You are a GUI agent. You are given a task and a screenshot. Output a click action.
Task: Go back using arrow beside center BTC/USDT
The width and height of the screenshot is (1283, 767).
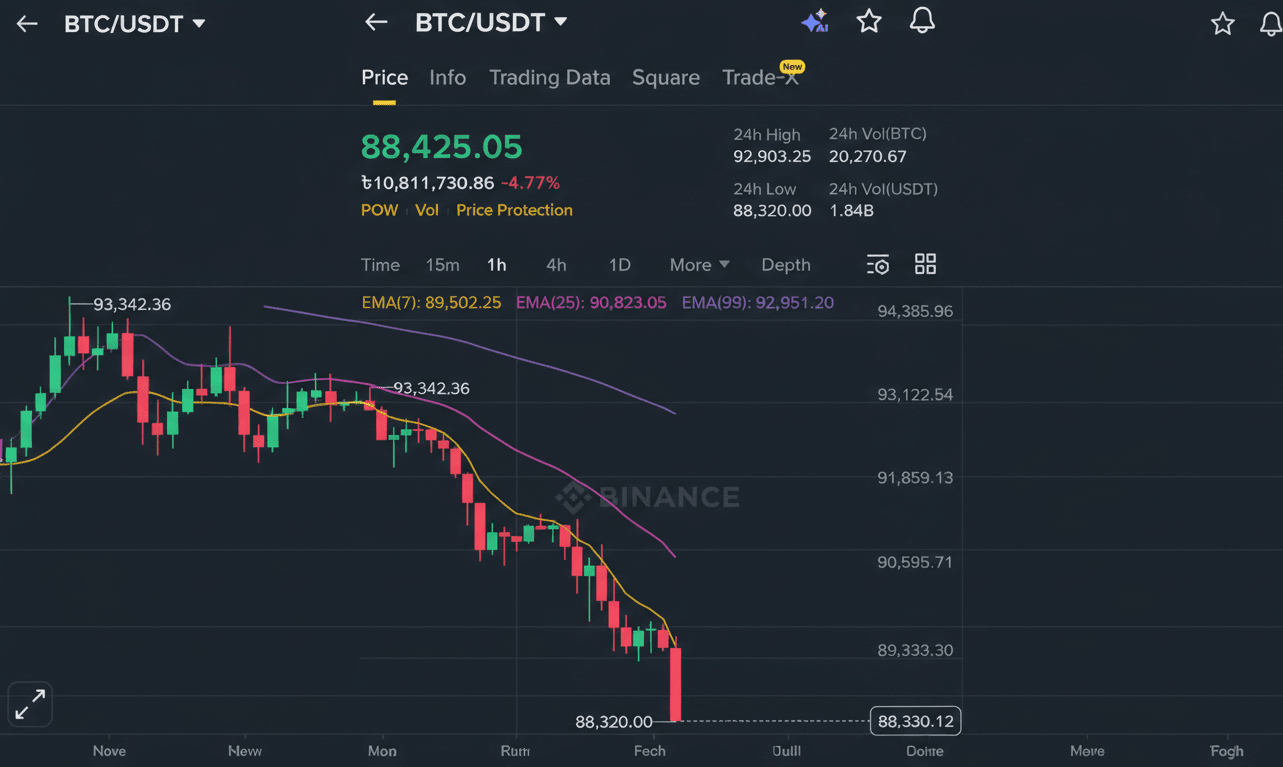pyautogui.click(x=376, y=22)
